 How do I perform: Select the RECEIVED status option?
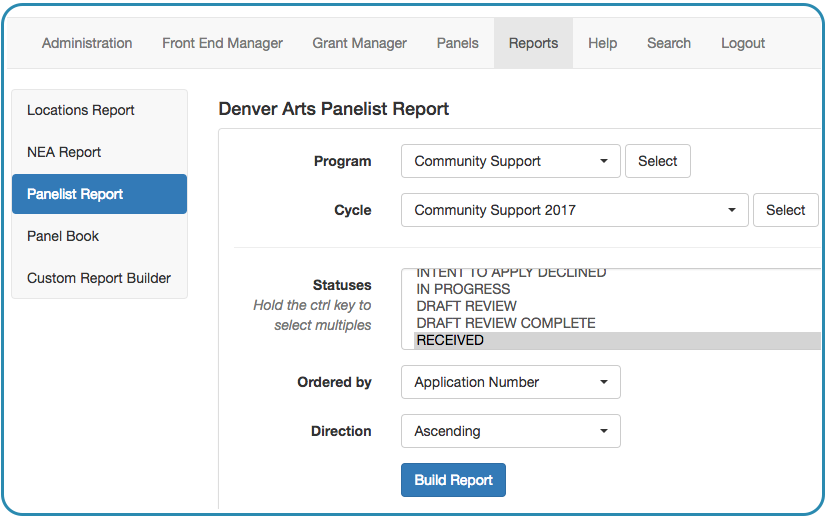pyautogui.click(x=617, y=340)
